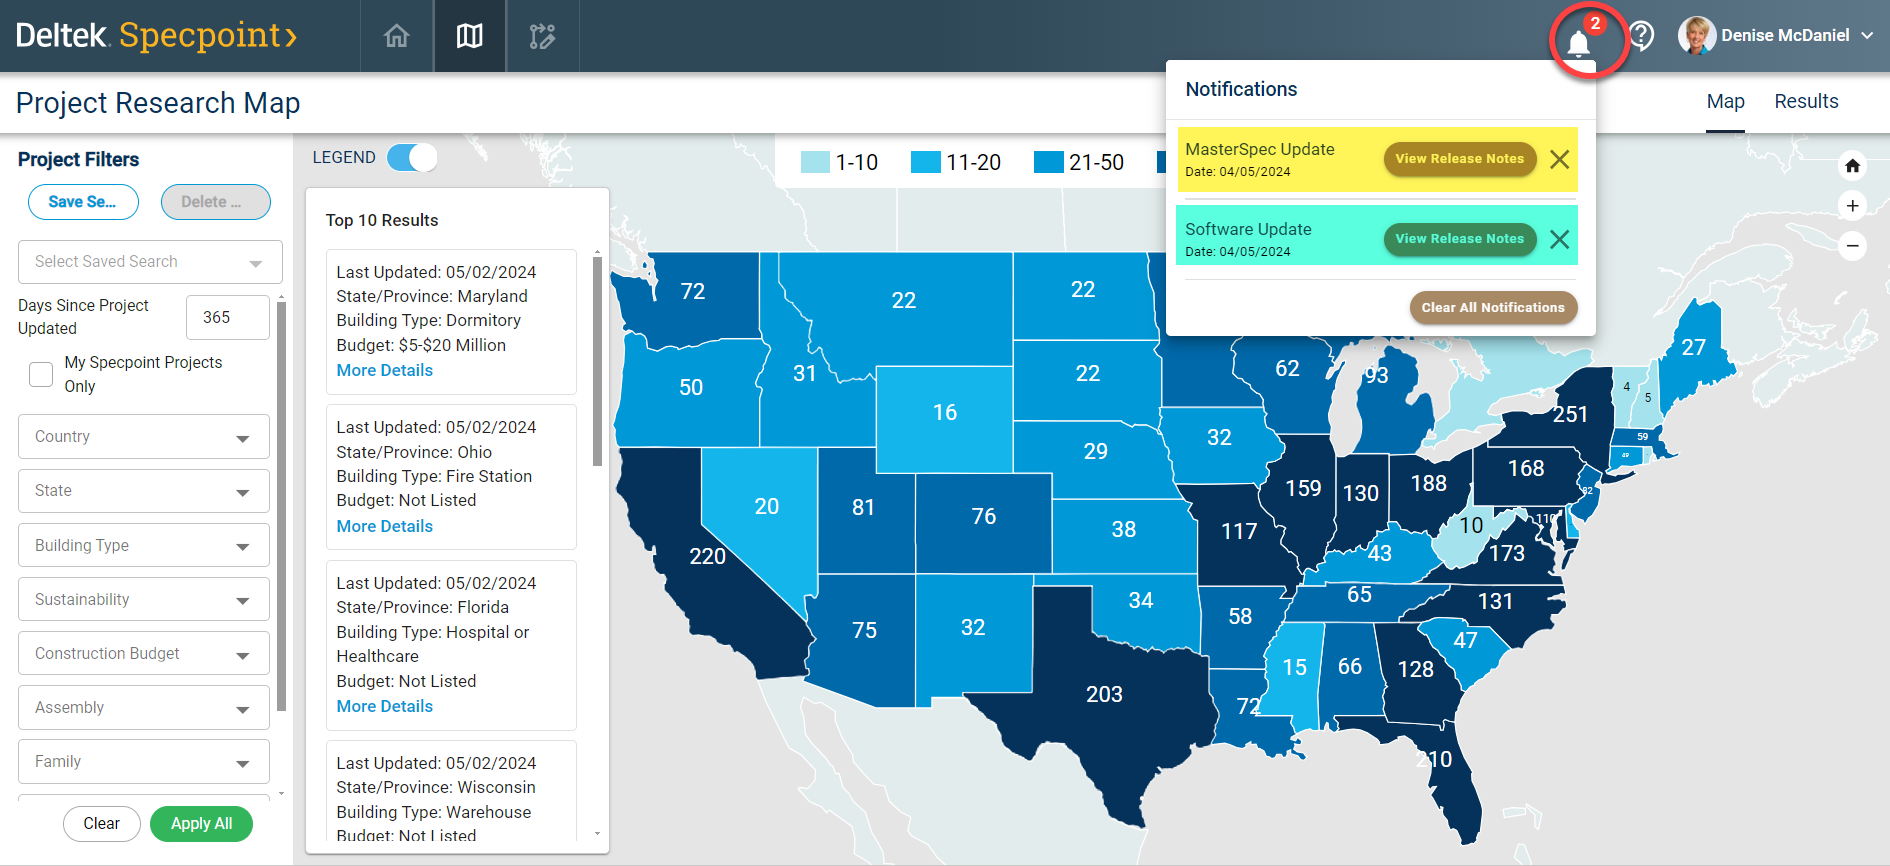
Task: Check My Specpoint Projects Only
Action: 41,374
